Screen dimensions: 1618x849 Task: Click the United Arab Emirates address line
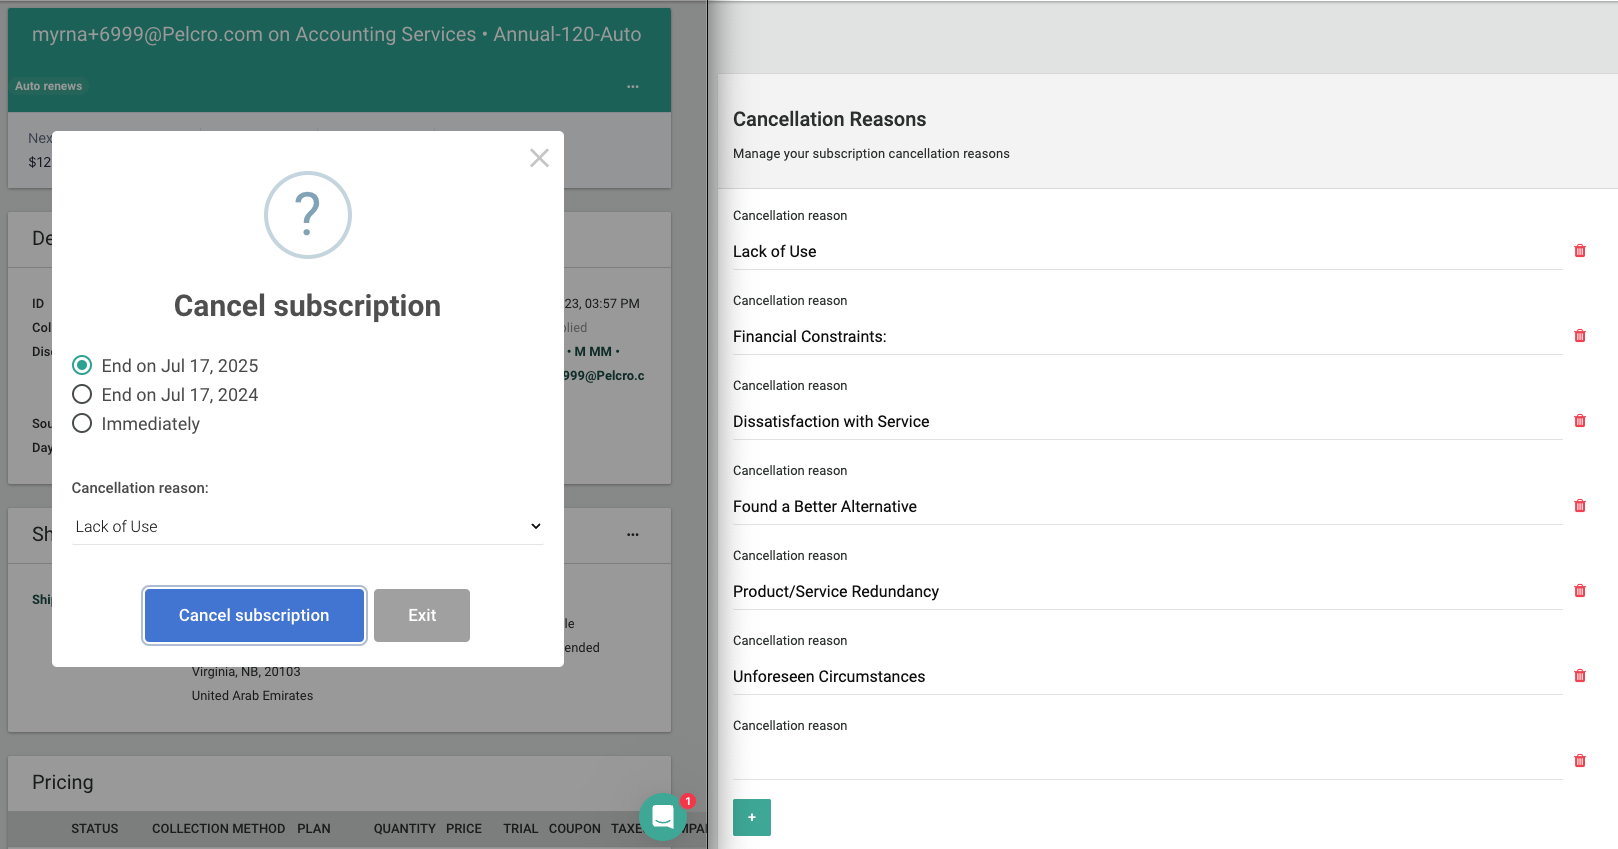(253, 696)
